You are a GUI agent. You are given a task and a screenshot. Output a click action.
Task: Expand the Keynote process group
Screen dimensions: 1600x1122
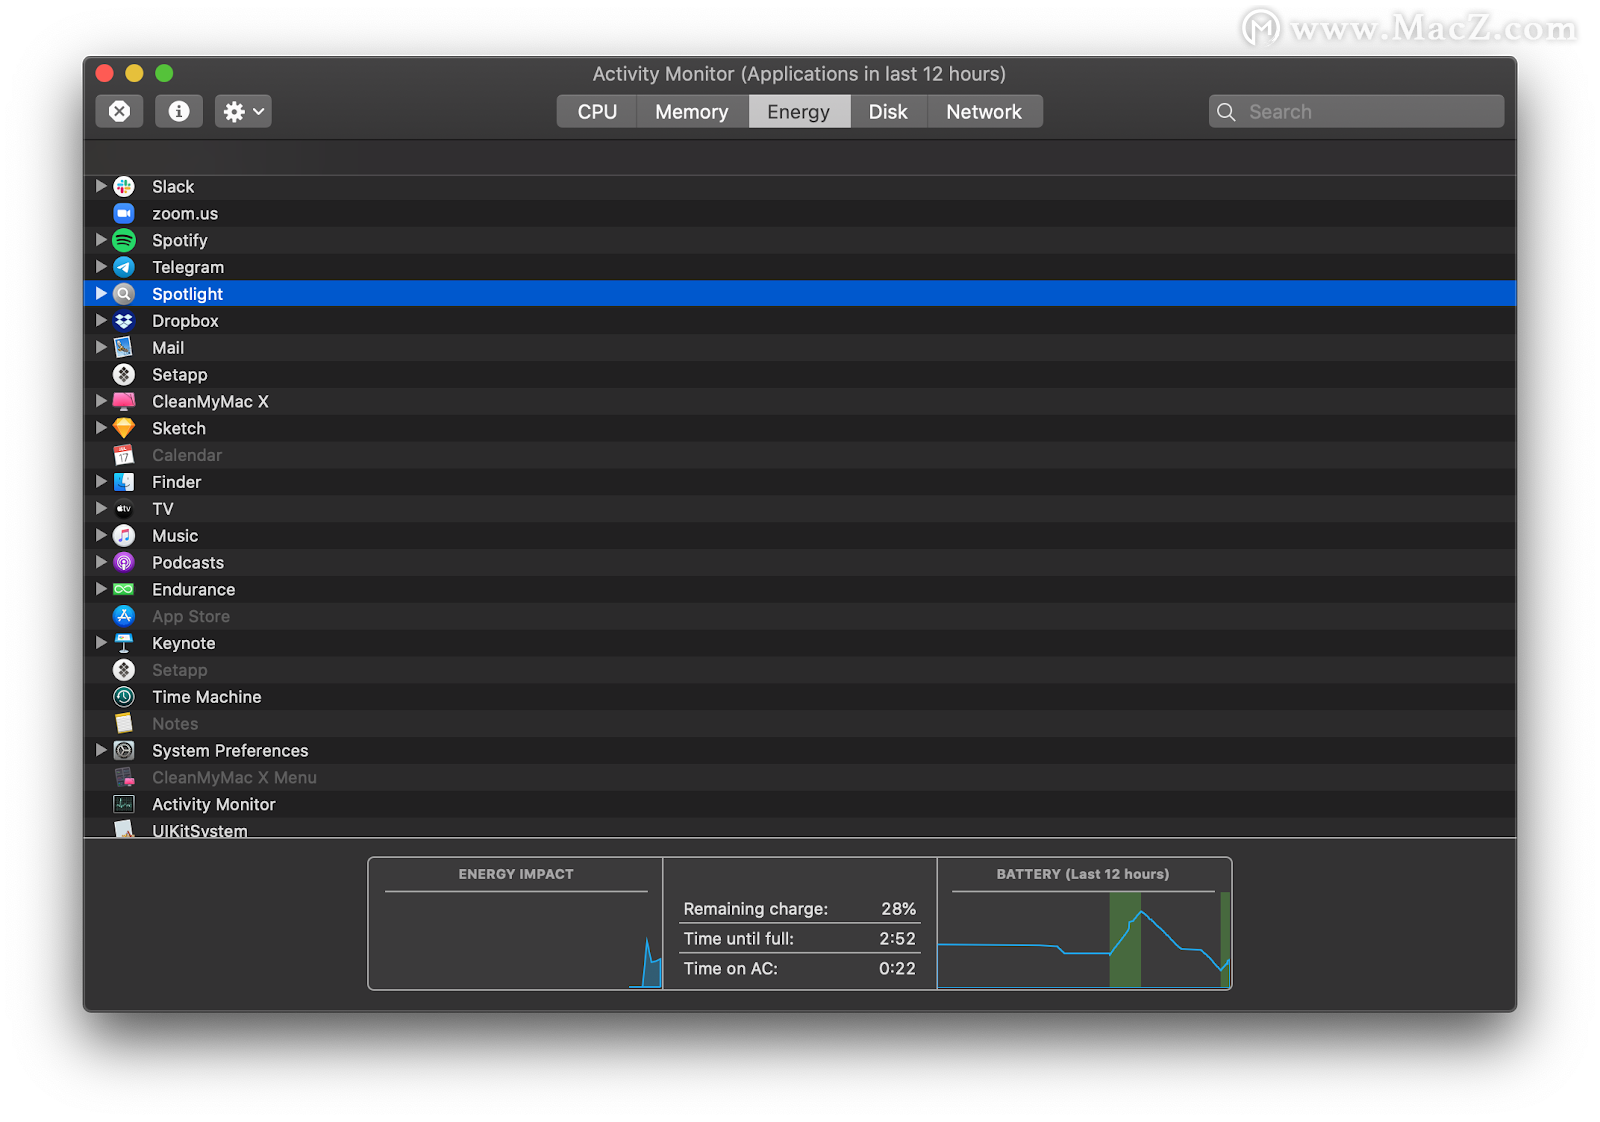pyautogui.click(x=101, y=643)
